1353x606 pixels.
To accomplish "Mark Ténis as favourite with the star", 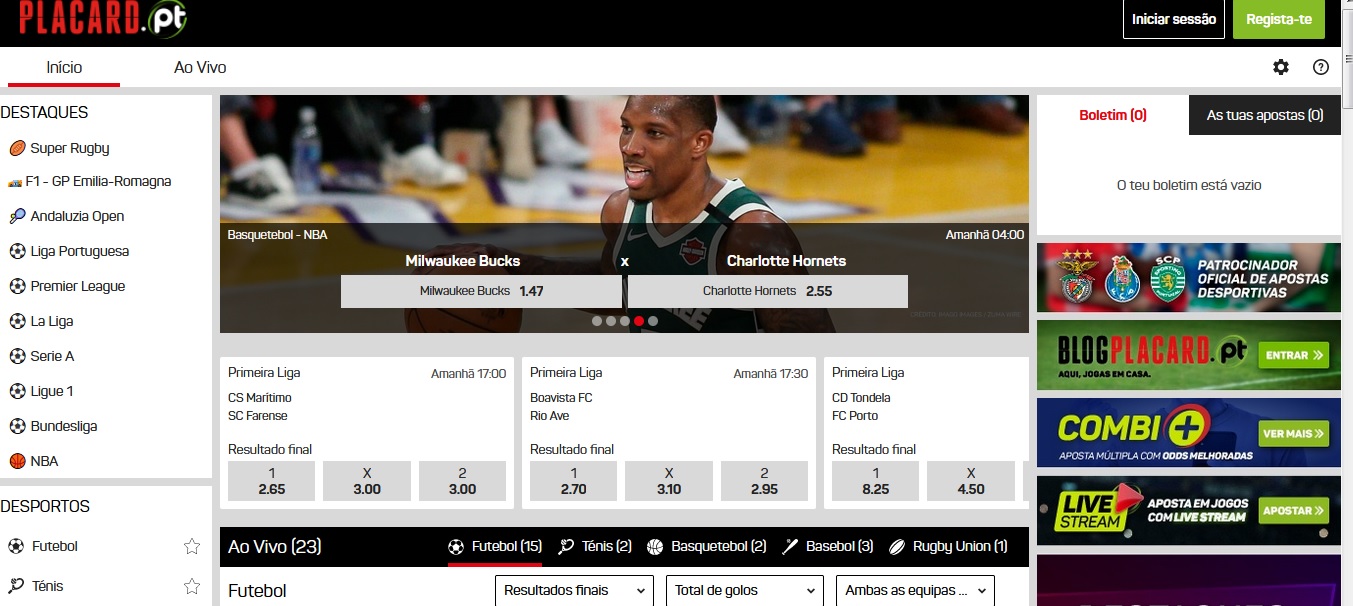I will (192, 586).
